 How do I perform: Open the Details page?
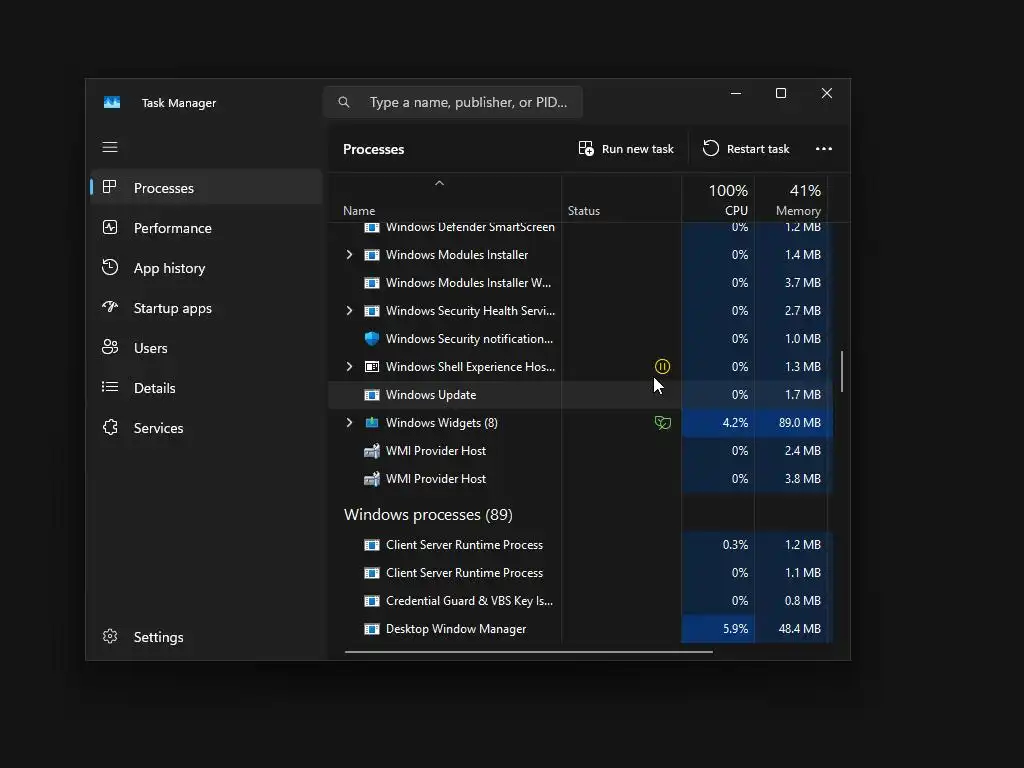[x=206, y=387]
